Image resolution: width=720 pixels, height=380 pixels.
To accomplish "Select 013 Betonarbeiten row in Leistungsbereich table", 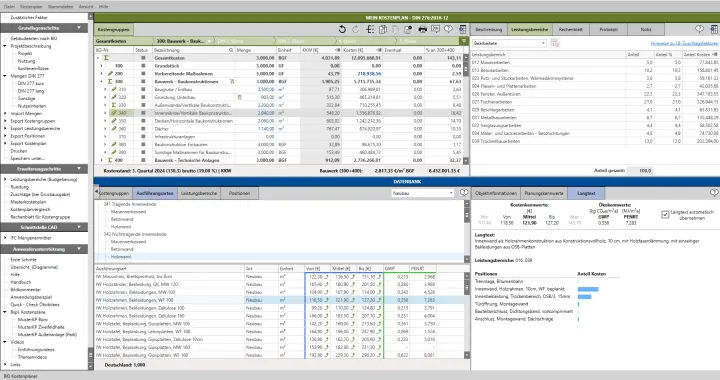I will [595, 70].
